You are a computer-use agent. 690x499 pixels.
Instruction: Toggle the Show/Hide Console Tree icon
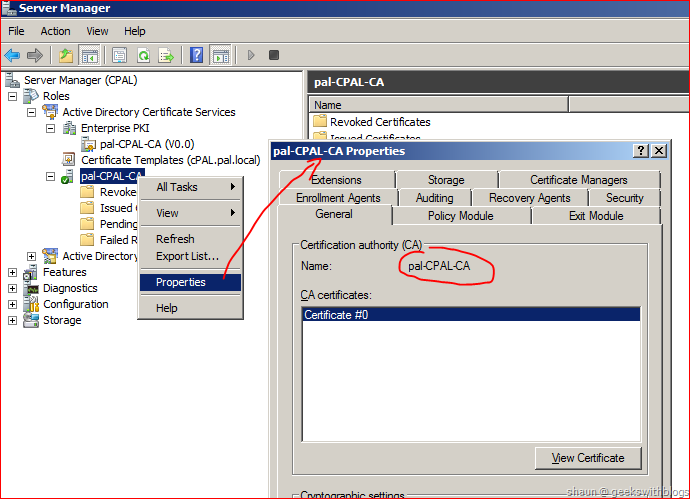pyautogui.click(x=90, y=55)
